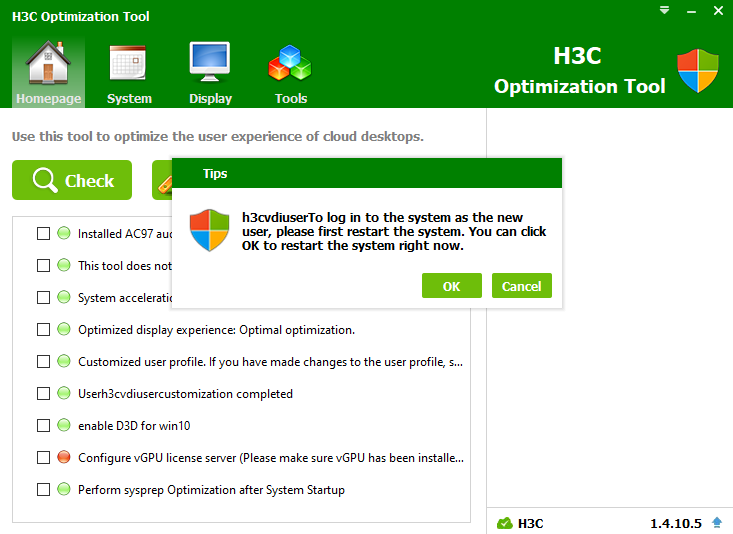
Task: Confirm restart with the OK button
Action: tap(452, 286)
